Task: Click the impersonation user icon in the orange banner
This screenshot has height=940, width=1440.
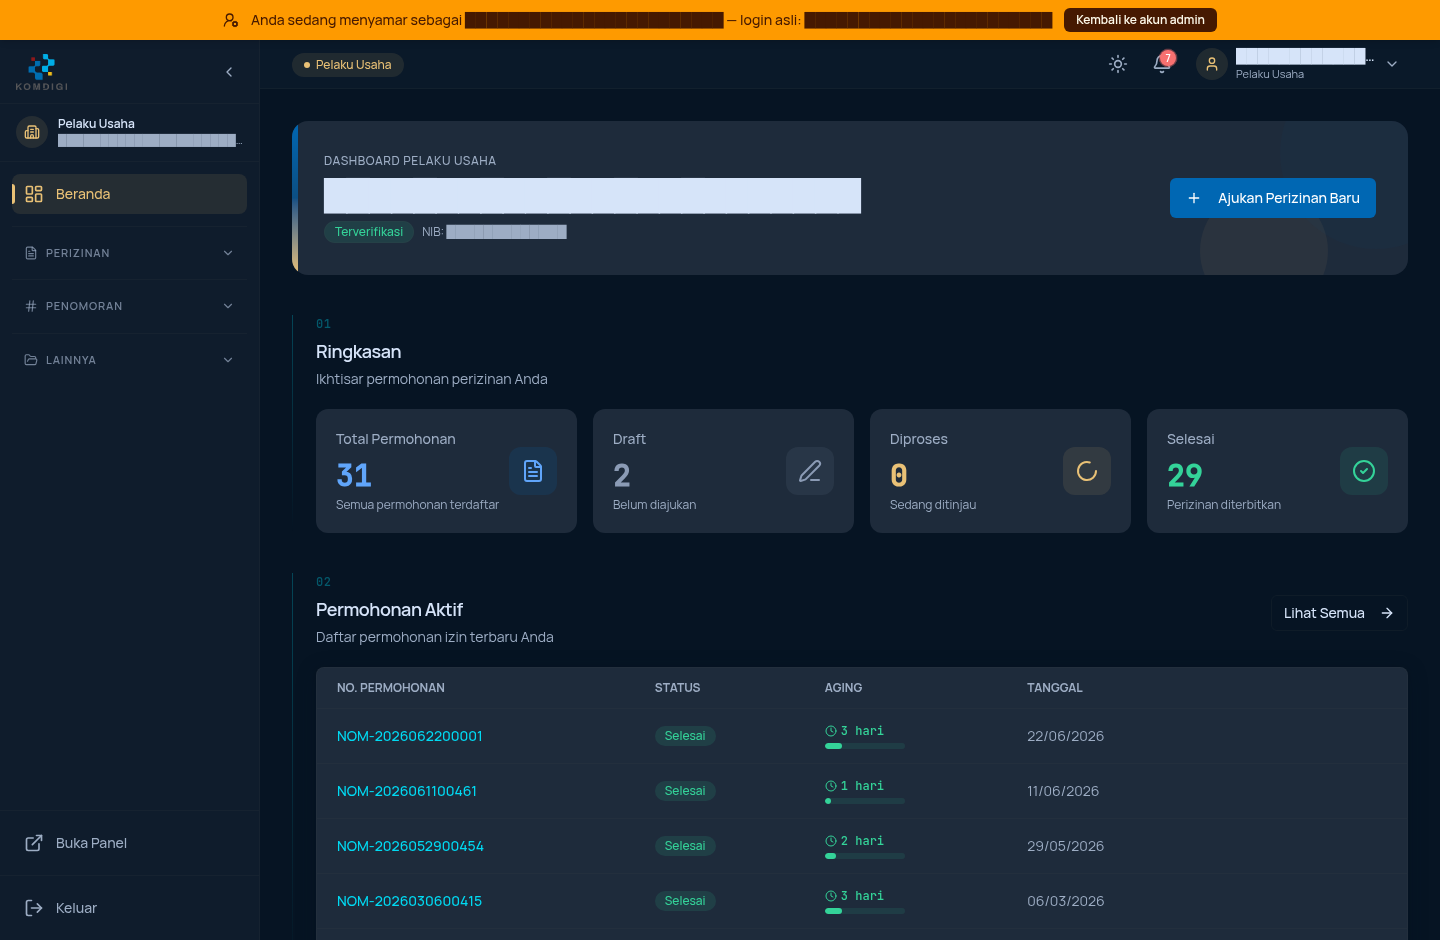Action: click(x=231, y=20)
